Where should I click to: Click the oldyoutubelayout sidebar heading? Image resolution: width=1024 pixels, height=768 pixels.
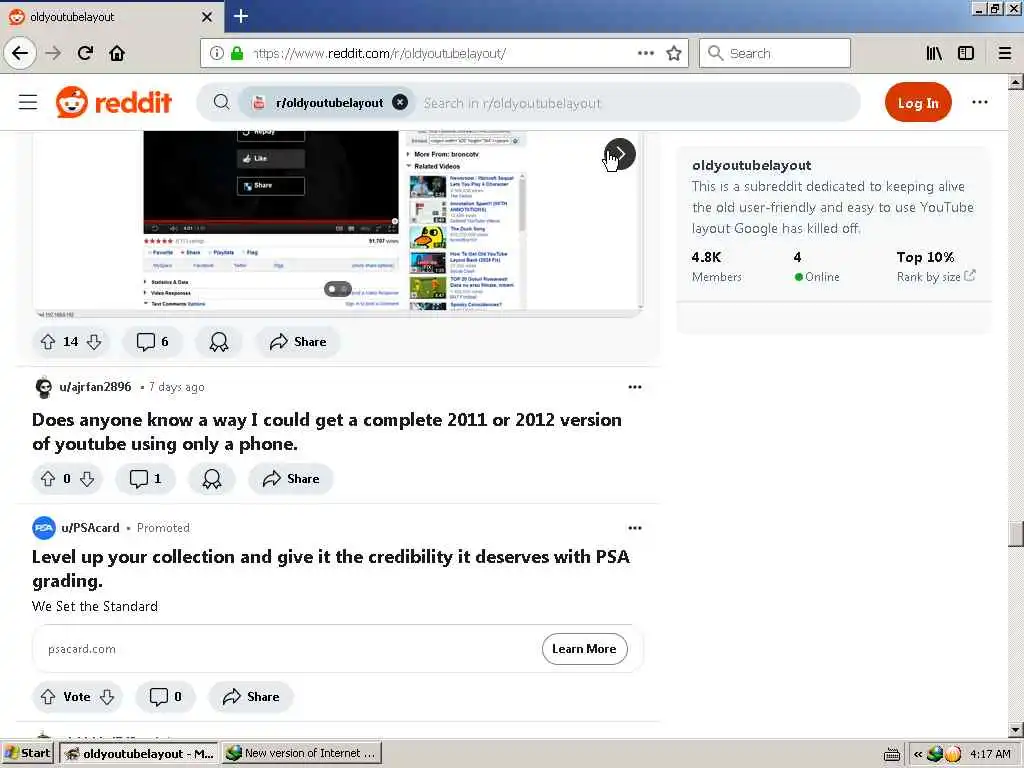(x=751, y=165)
